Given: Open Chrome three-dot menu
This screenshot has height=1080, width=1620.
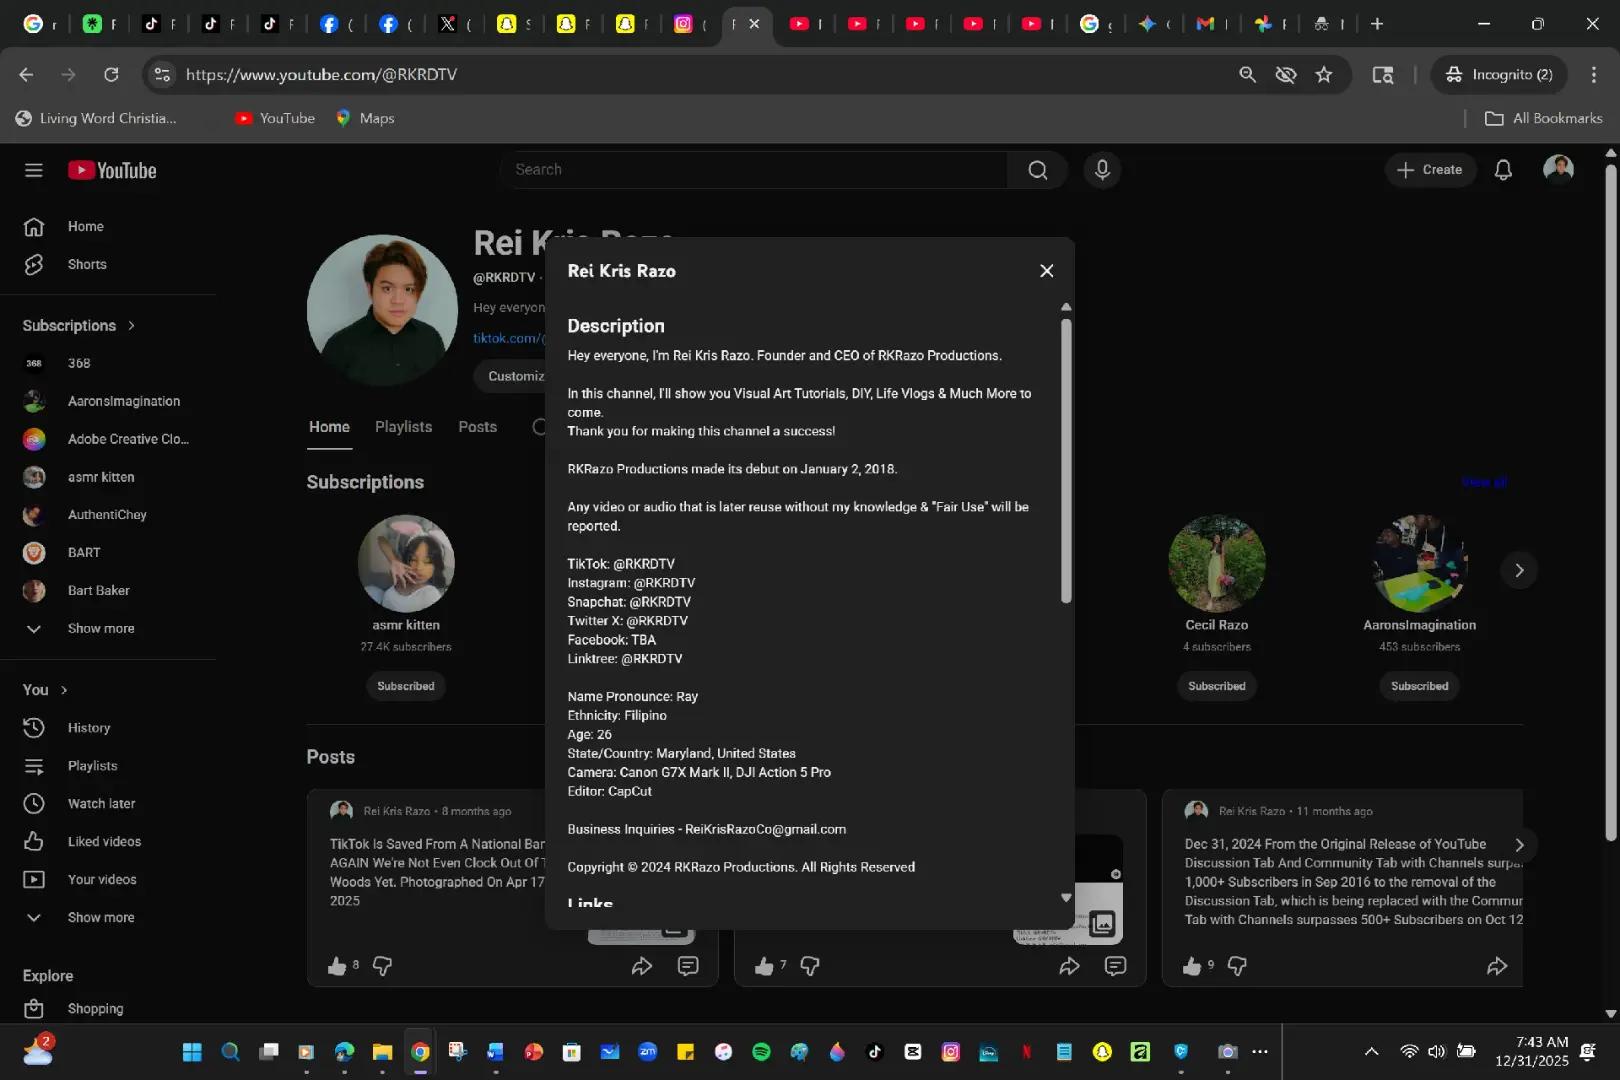Looking at the screenshot, I should click(x=1594, y=75).
